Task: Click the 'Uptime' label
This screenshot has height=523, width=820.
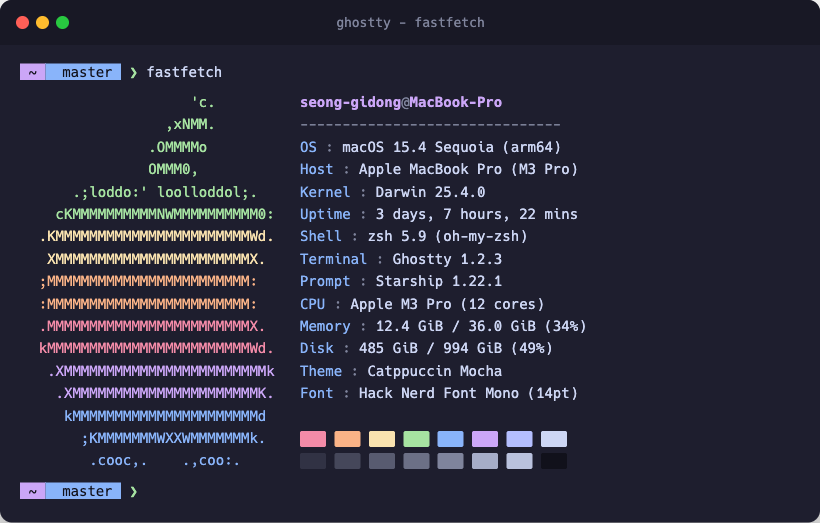Action: (x=325, y=214)
